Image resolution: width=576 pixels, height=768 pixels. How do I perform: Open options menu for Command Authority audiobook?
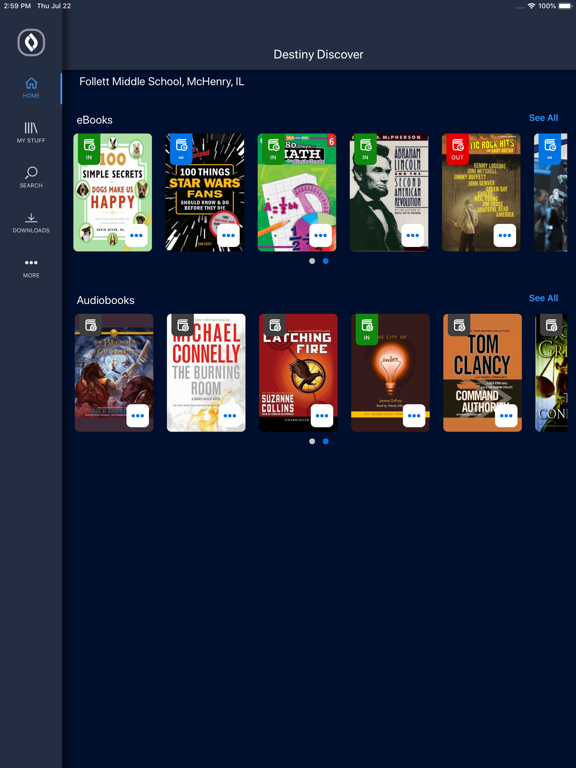point(506,416)
